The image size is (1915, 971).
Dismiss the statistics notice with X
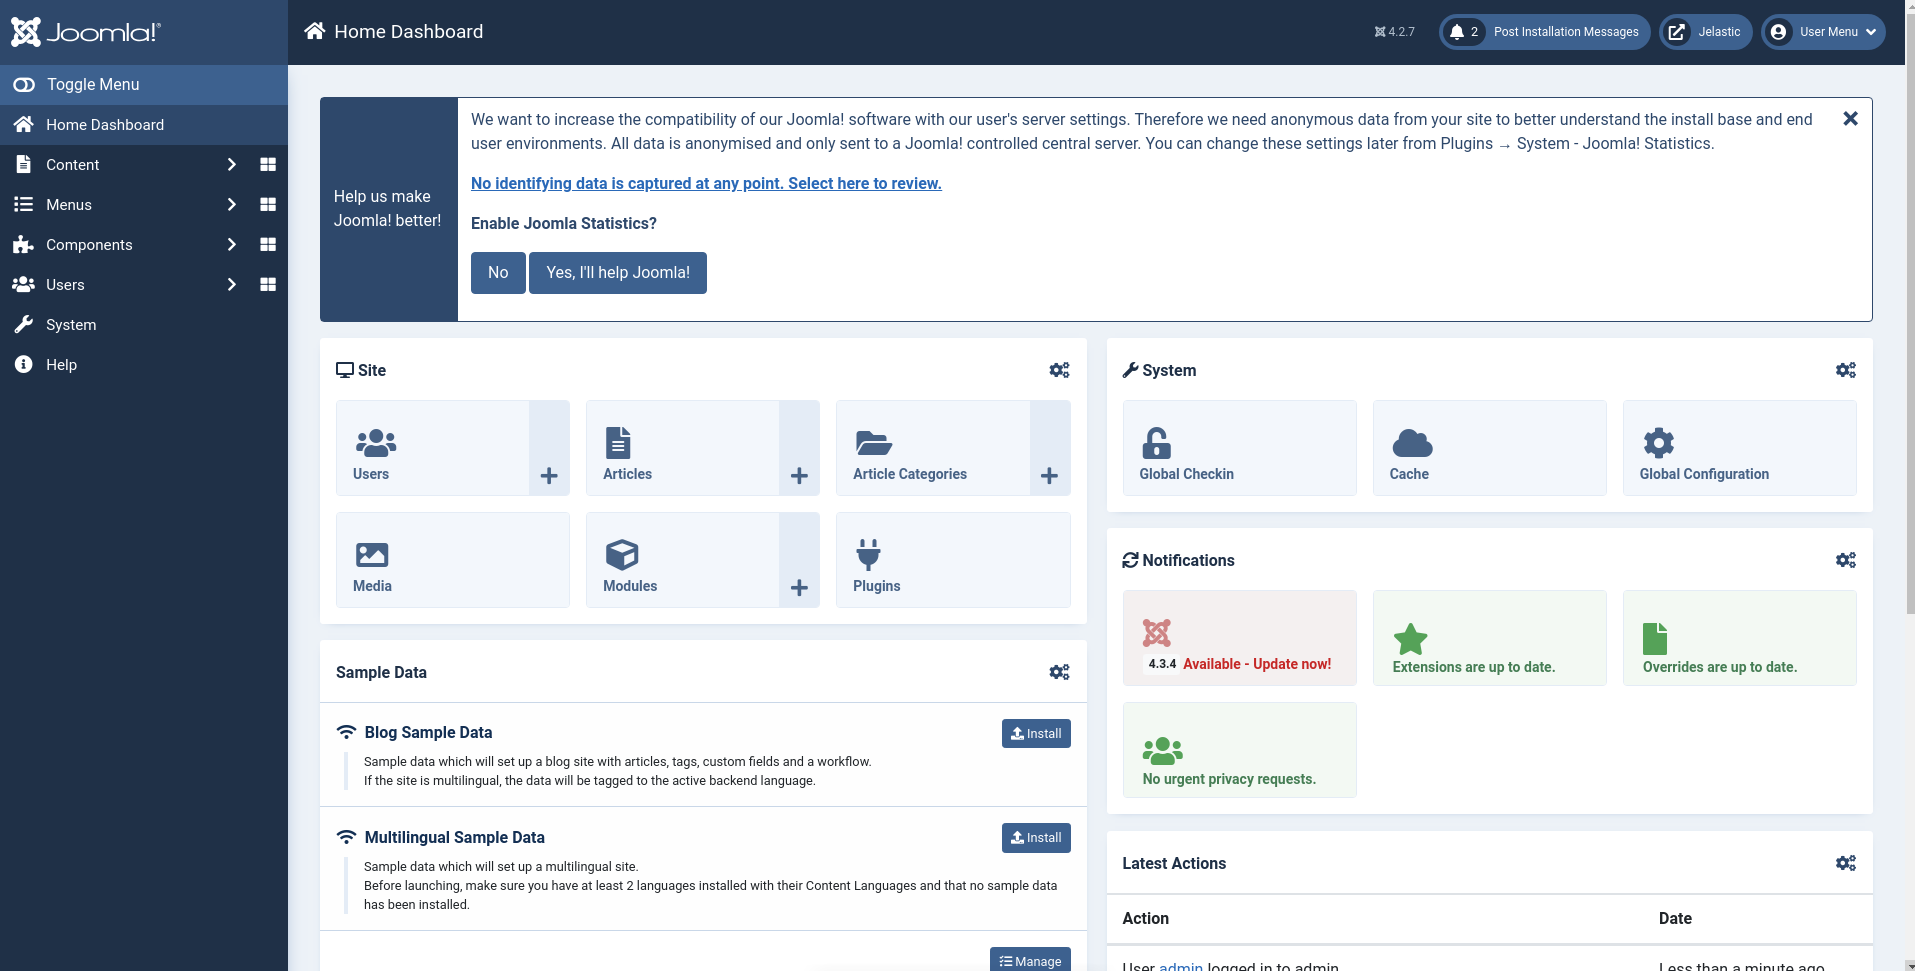coord(1850,119)
